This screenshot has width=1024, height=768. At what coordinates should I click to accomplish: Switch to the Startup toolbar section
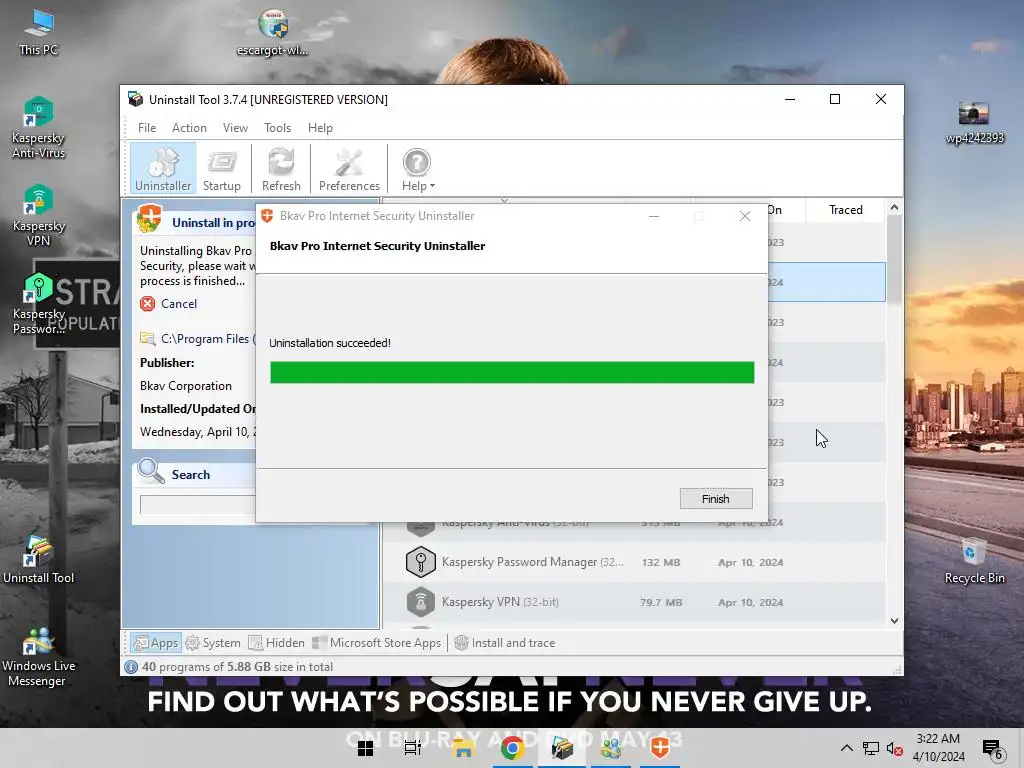(x=222, y=168)
